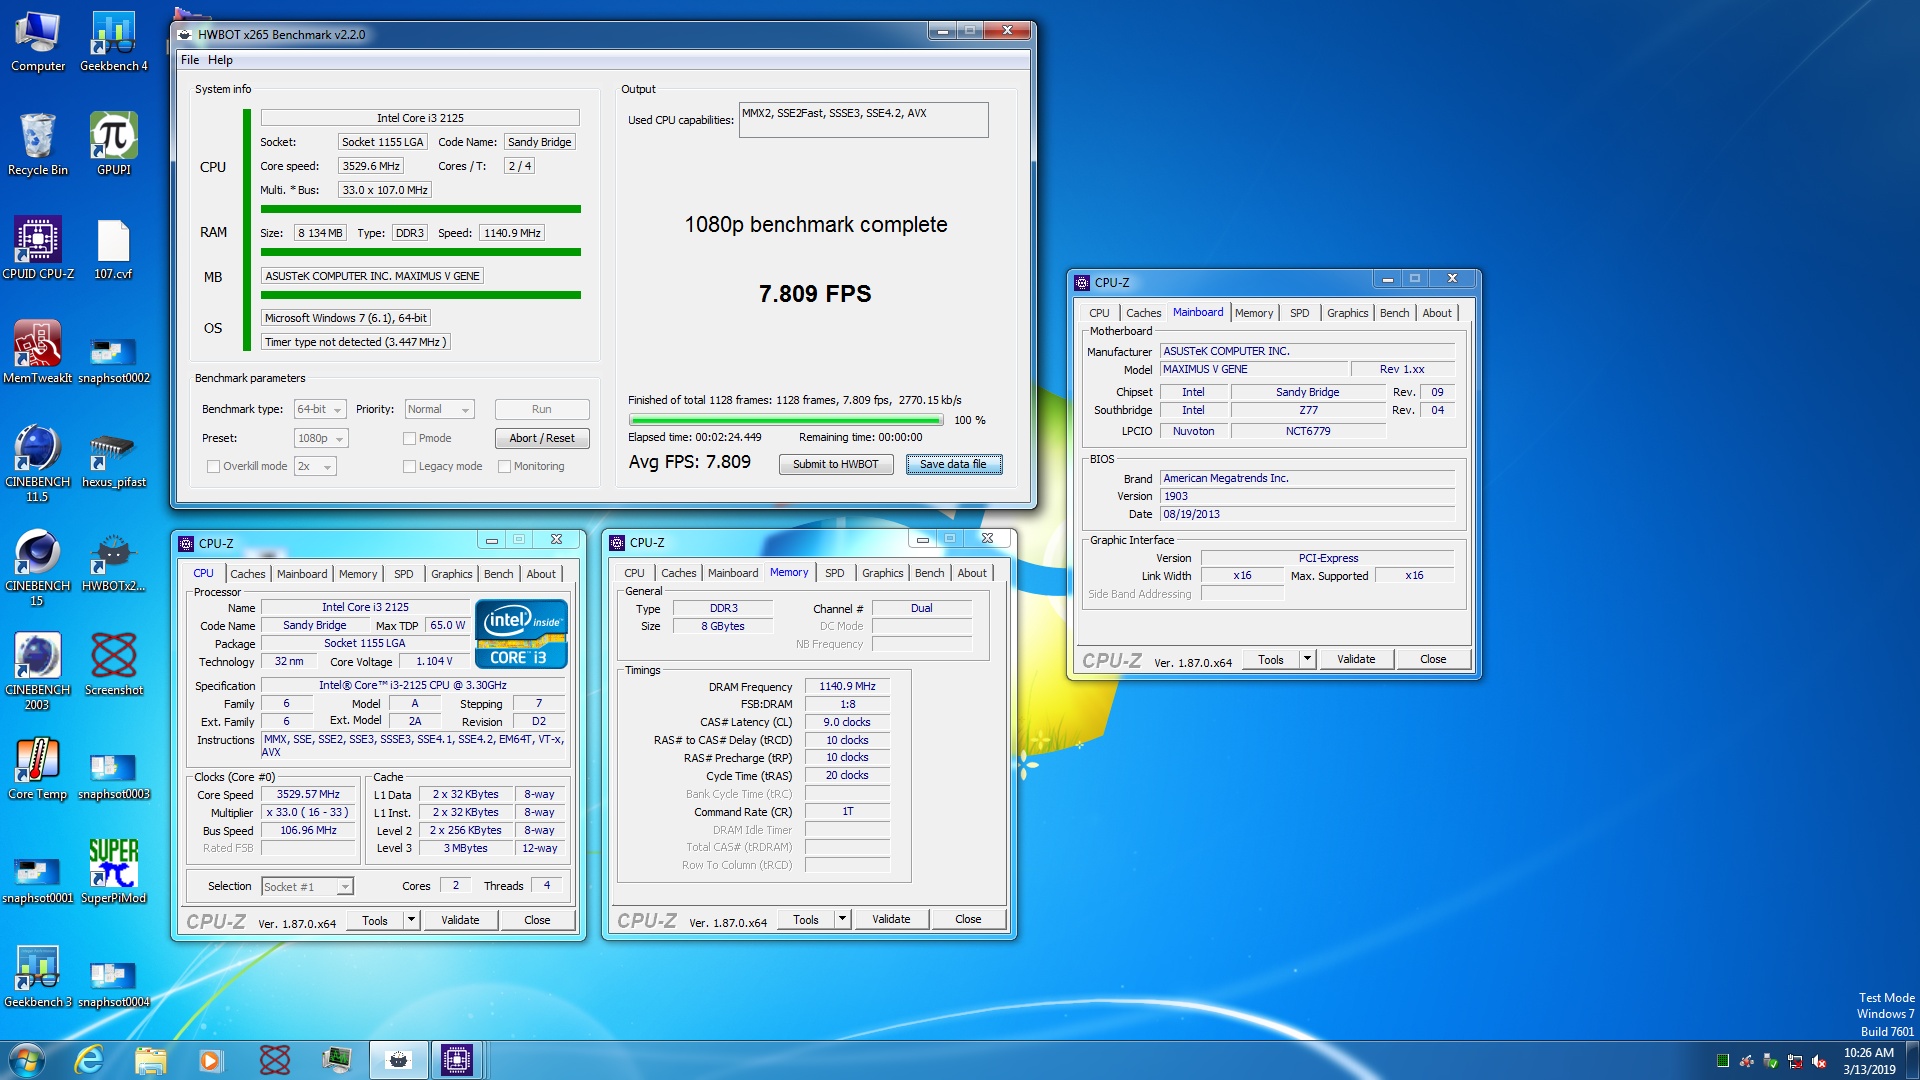Click the Save data file button
The height and width of the screenshot is (1080, 1920).
[953, 464]
